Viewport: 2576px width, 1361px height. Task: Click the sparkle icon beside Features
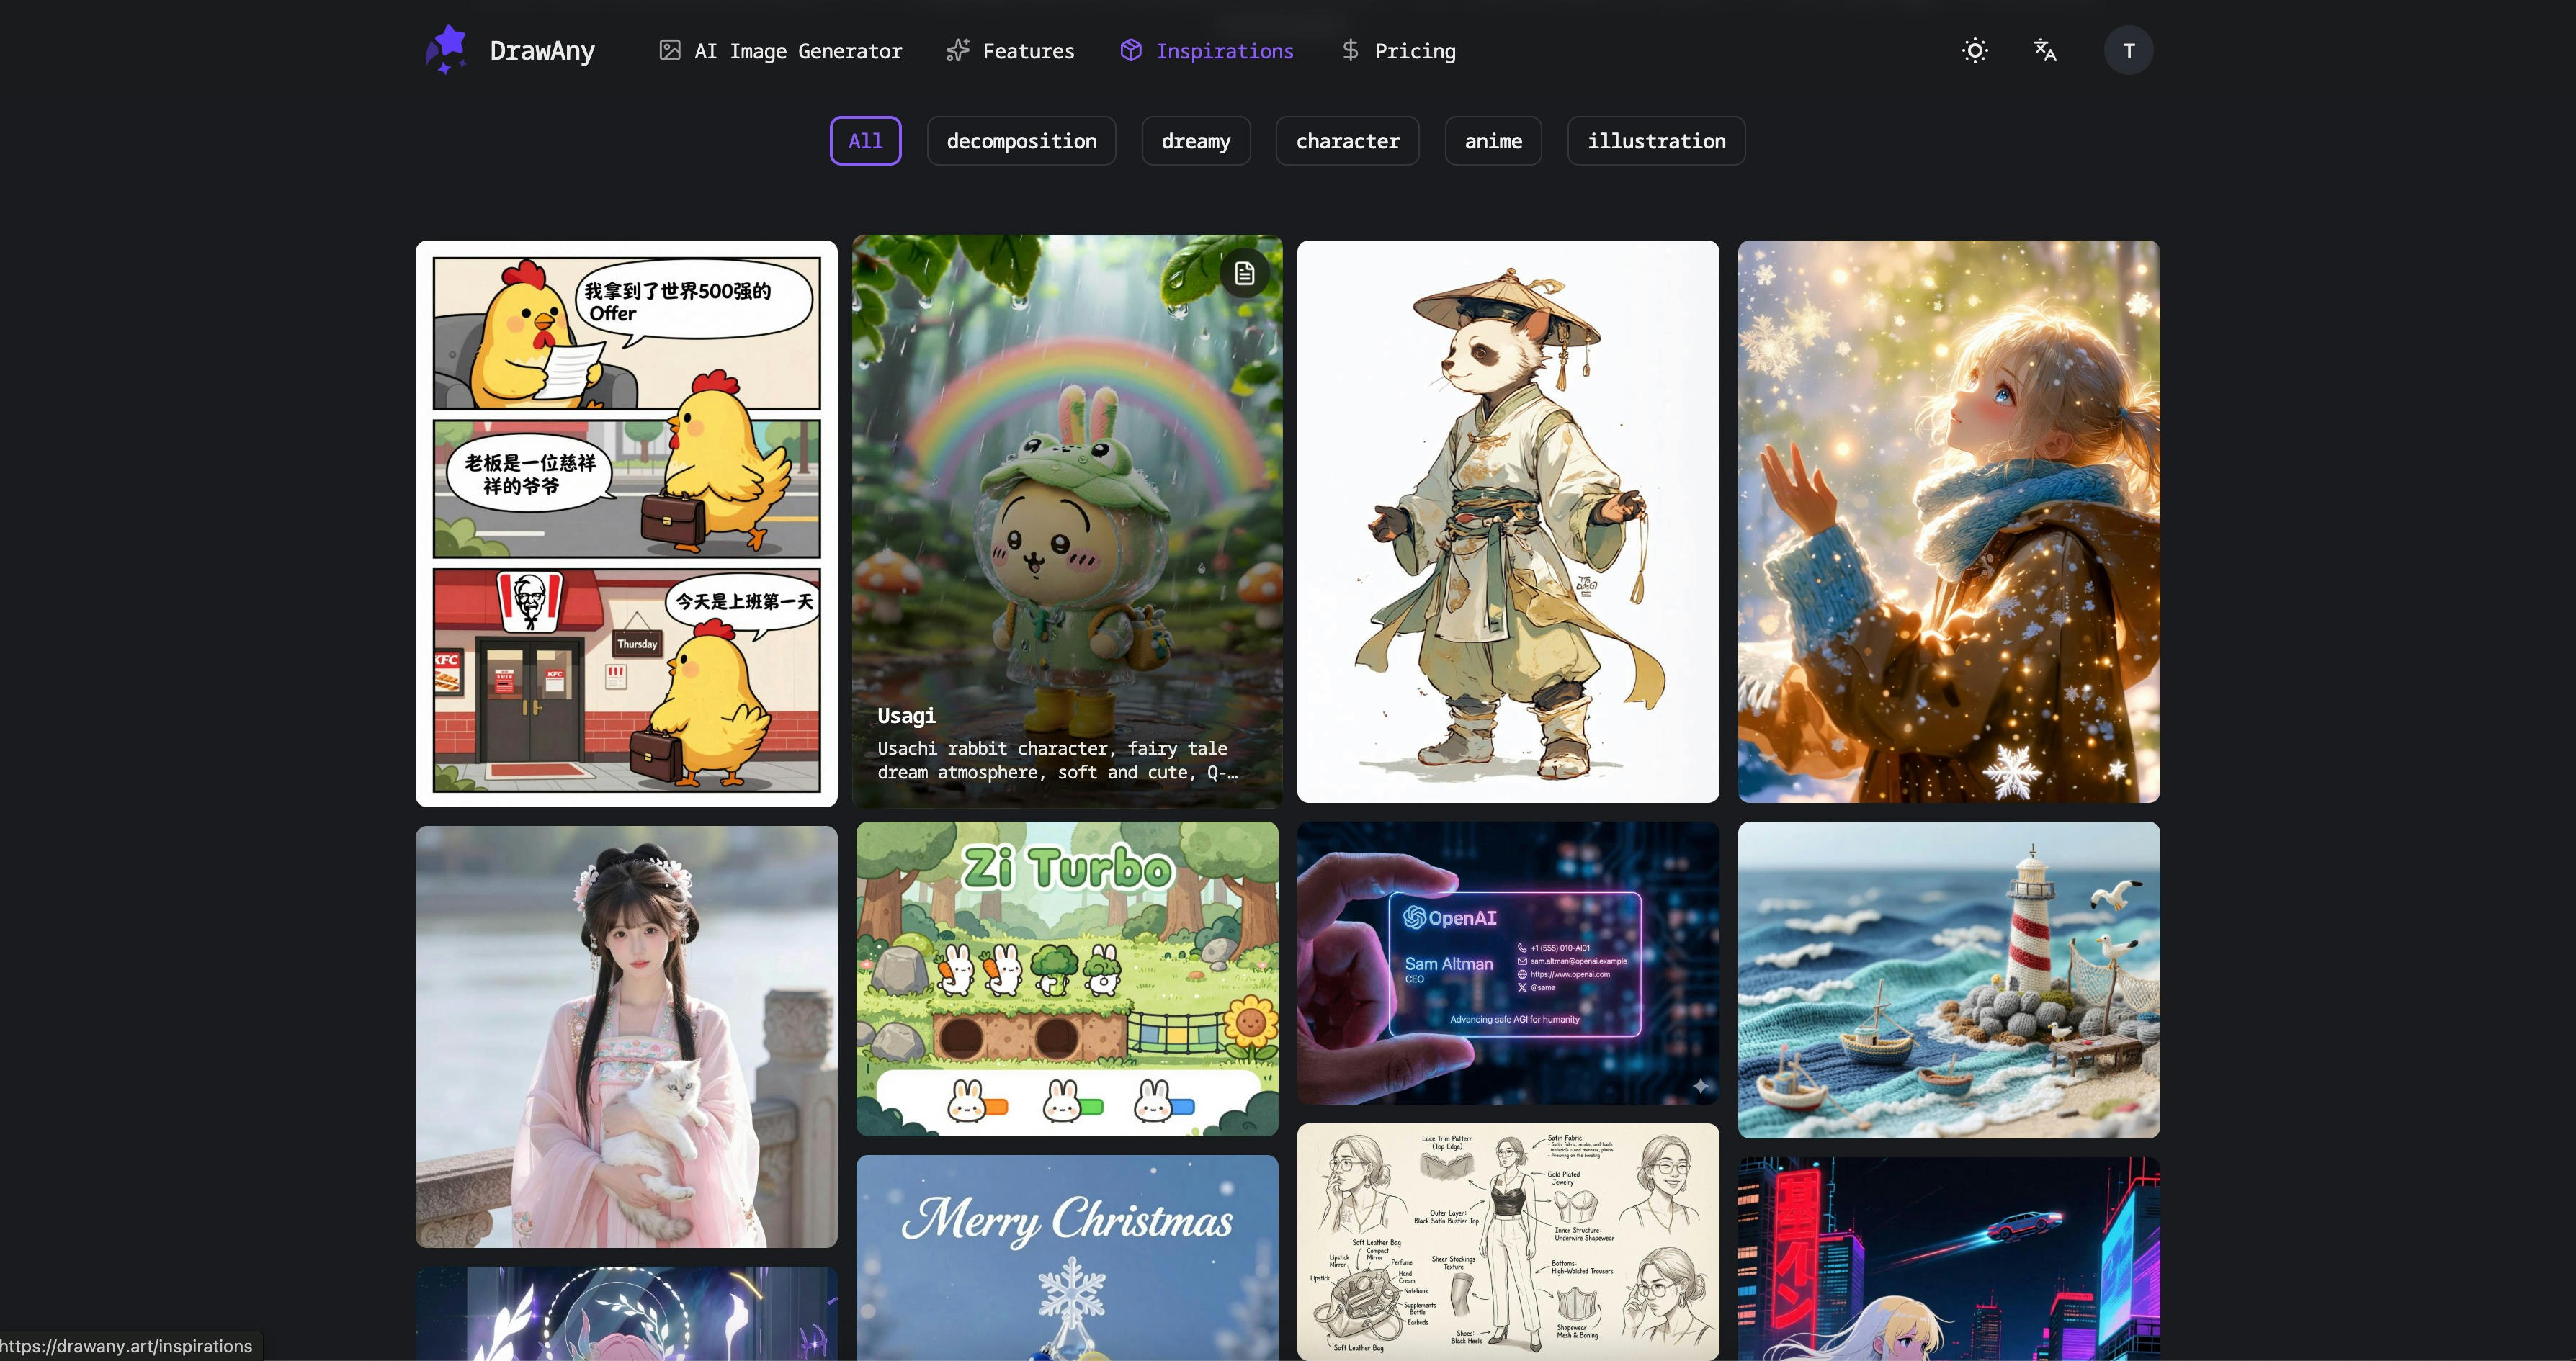click(957, 50)
